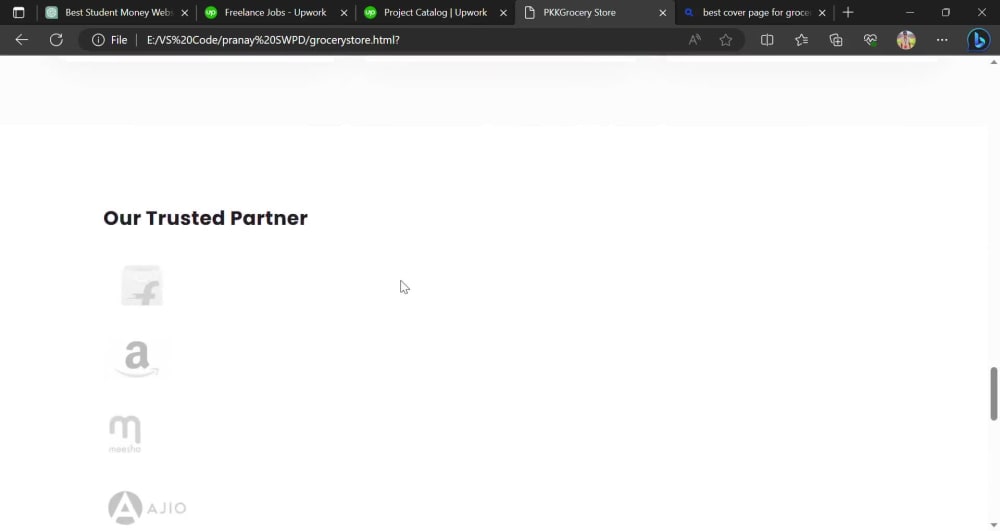This screenshot has height=531, width=1000.
Task: Close the Freelance Jobs - Upwork tab
Action: click(344, 12)
